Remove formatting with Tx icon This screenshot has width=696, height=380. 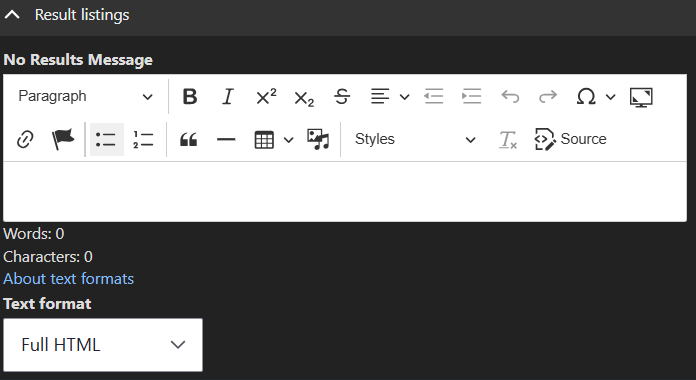click(x=508, y=139)
